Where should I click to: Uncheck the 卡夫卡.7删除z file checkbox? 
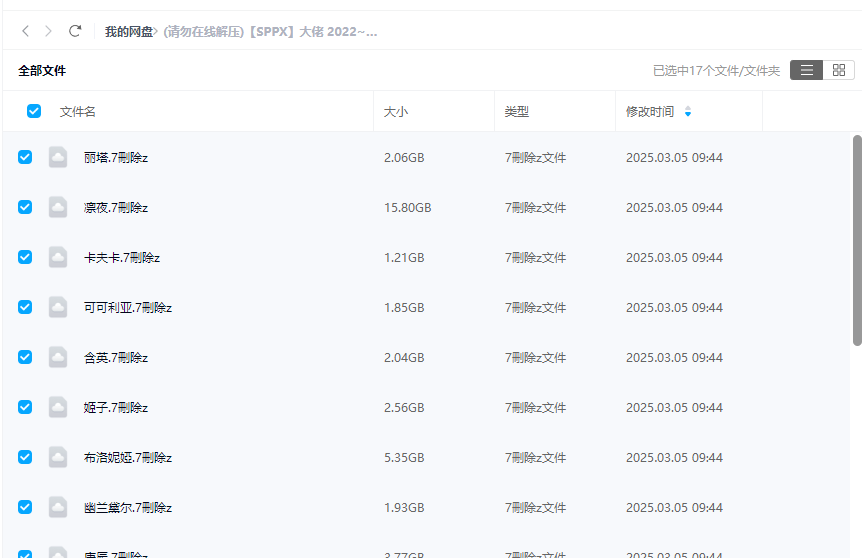pos(25,257)
